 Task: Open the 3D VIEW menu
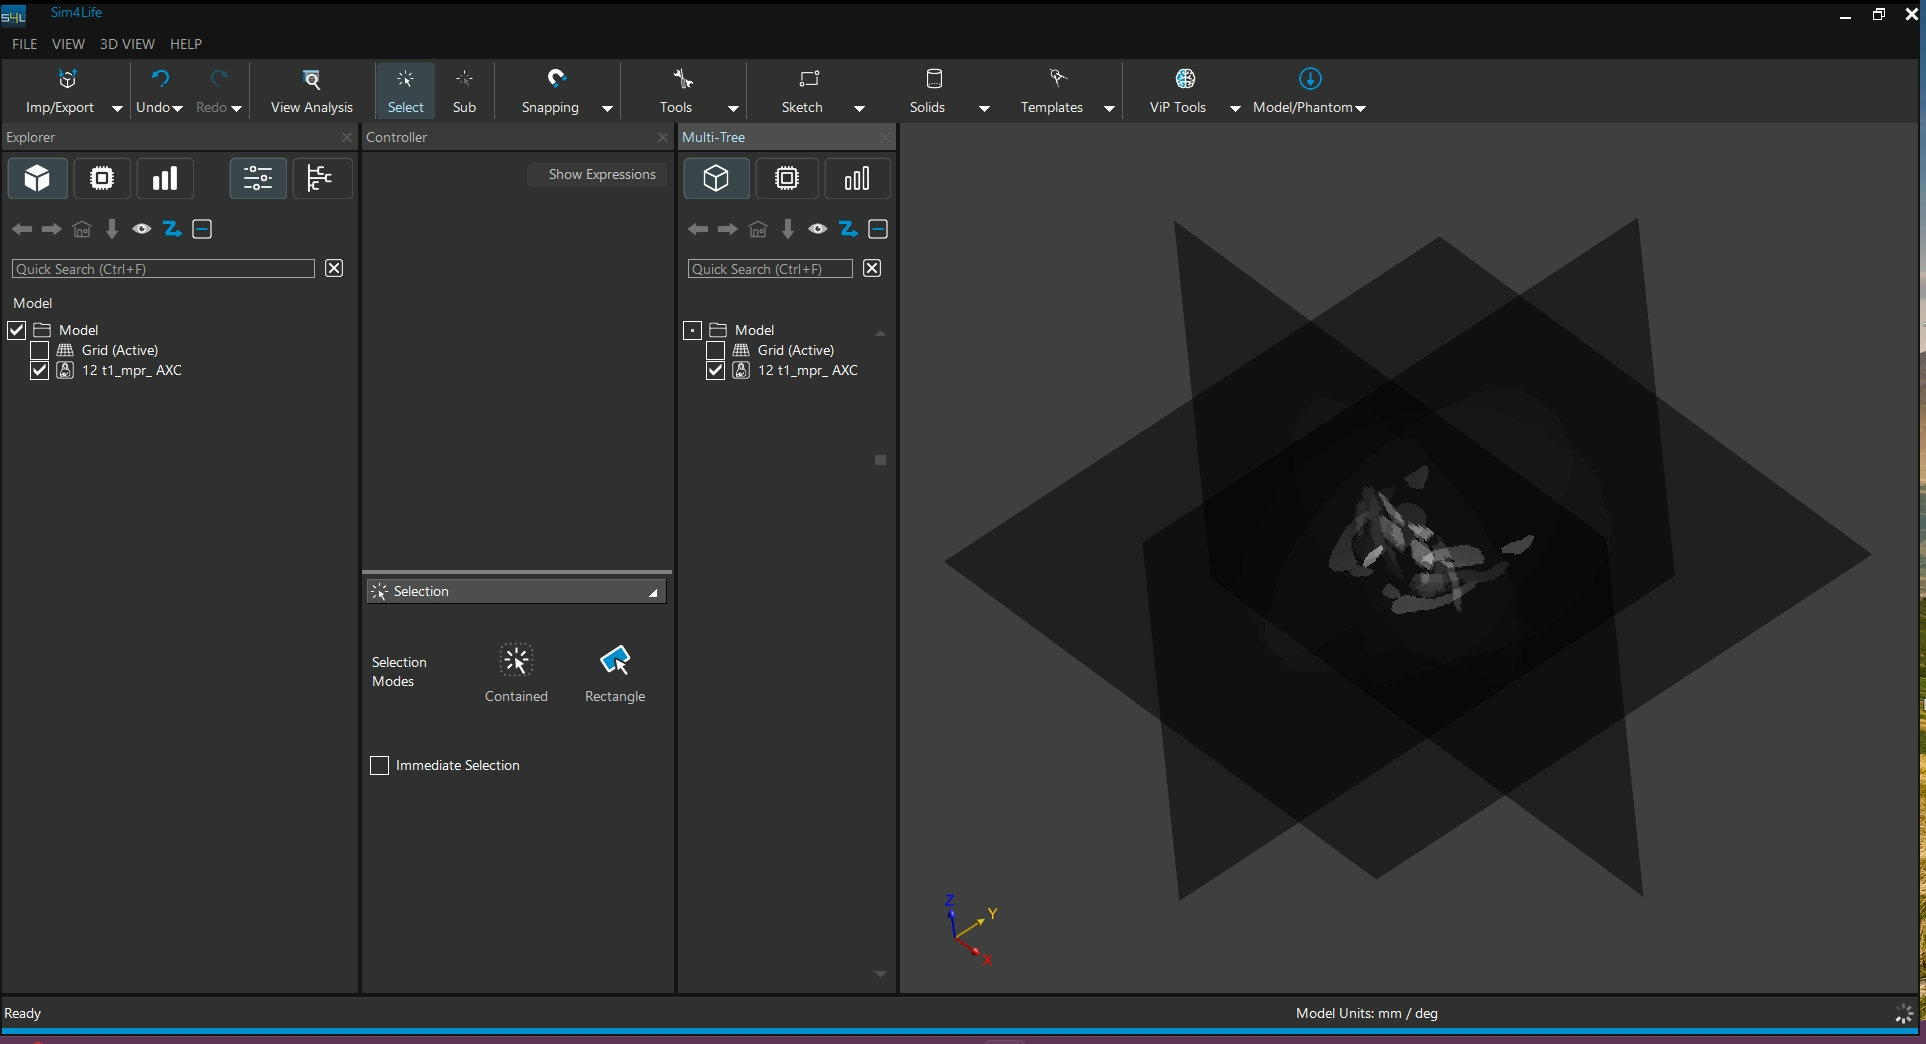127,44
